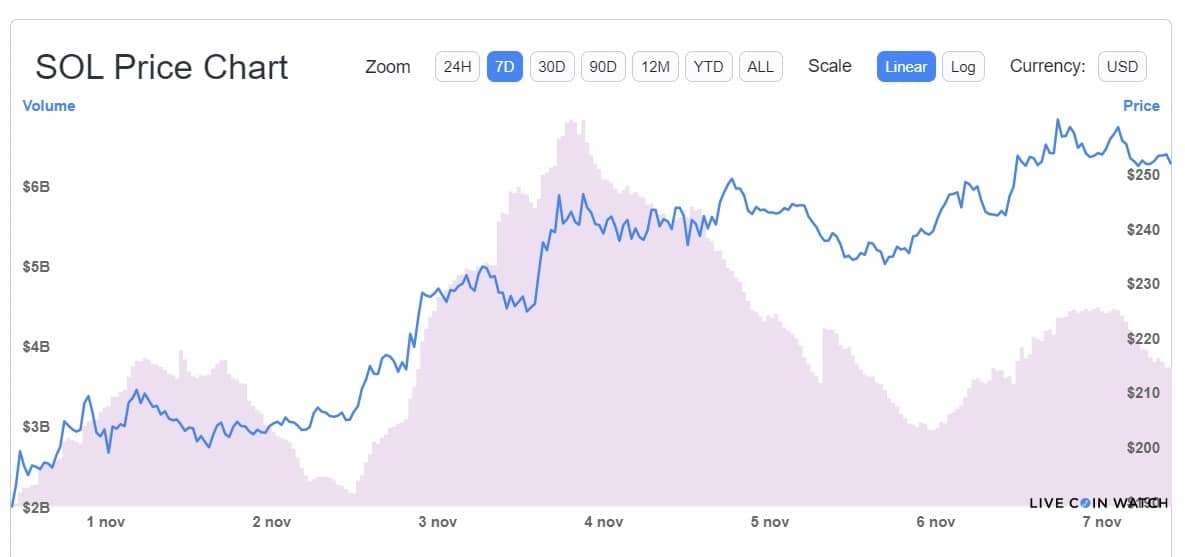Click the 4 nov date marker
Viewport: 1185px width, 557px height.
[604, 522]
